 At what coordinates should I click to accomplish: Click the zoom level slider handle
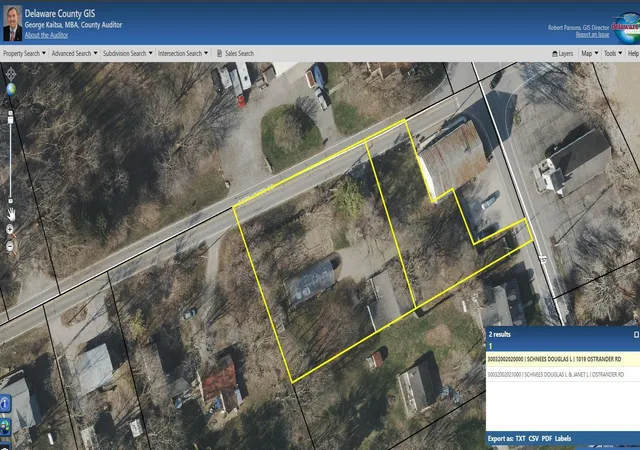[11, 120]
